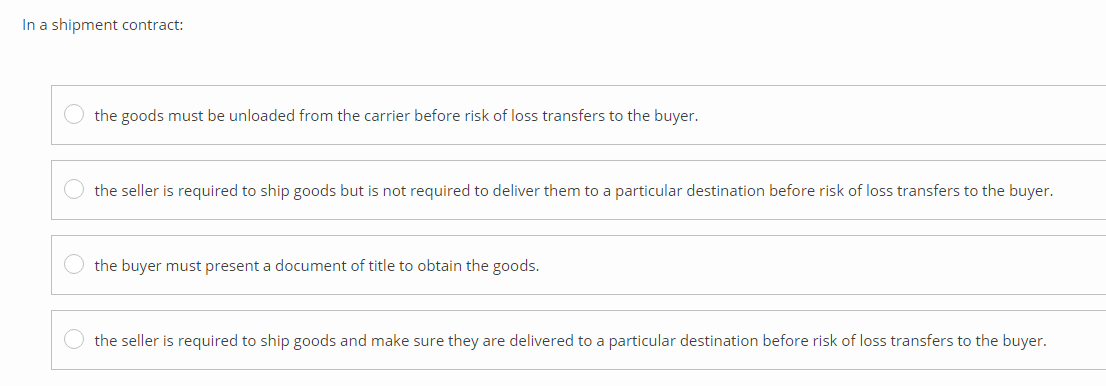
Task: Select radio button for 'goods must be unloaded' answer
Action: (x=74, y=114)
